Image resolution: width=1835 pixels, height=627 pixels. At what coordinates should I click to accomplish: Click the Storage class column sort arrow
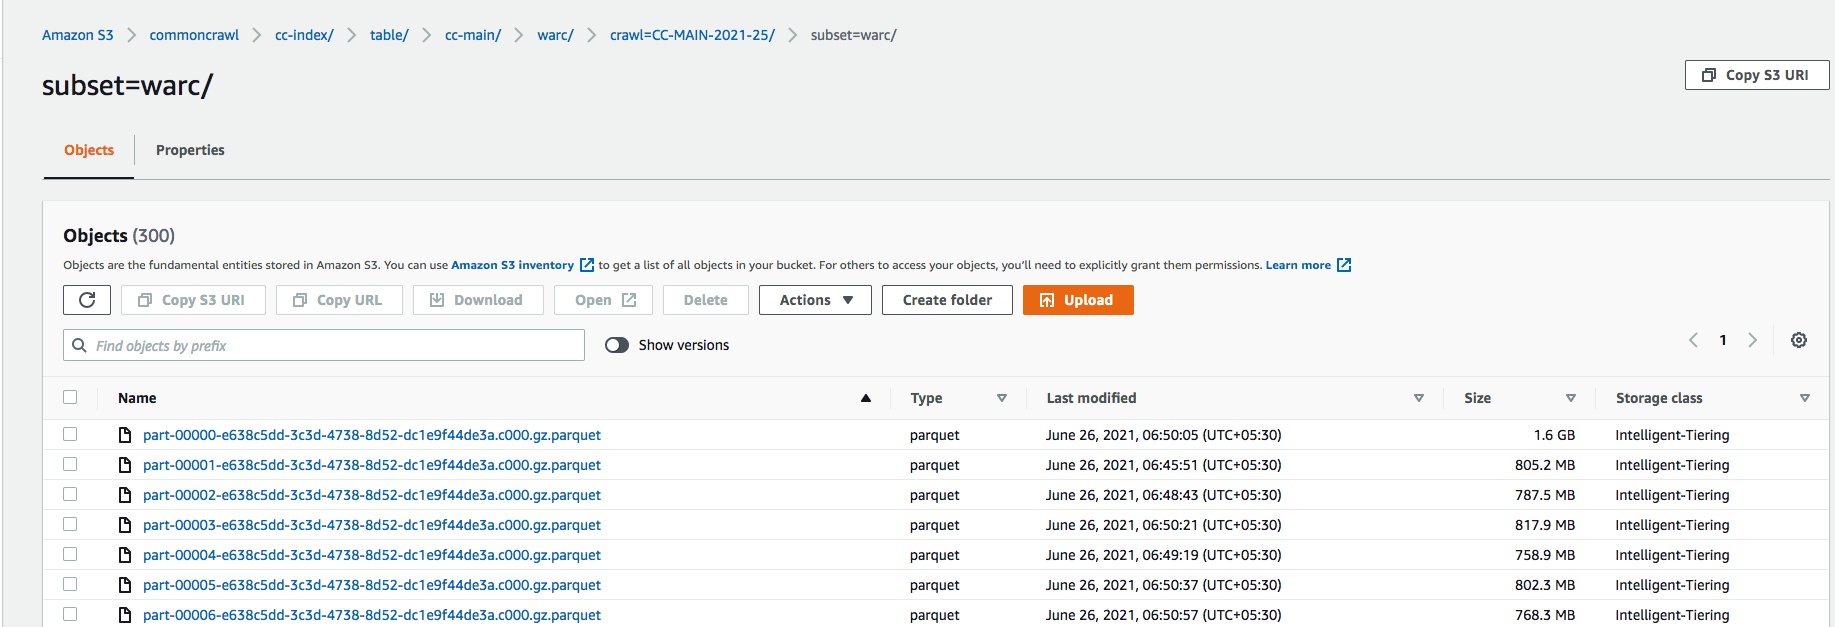[1805, 398]
